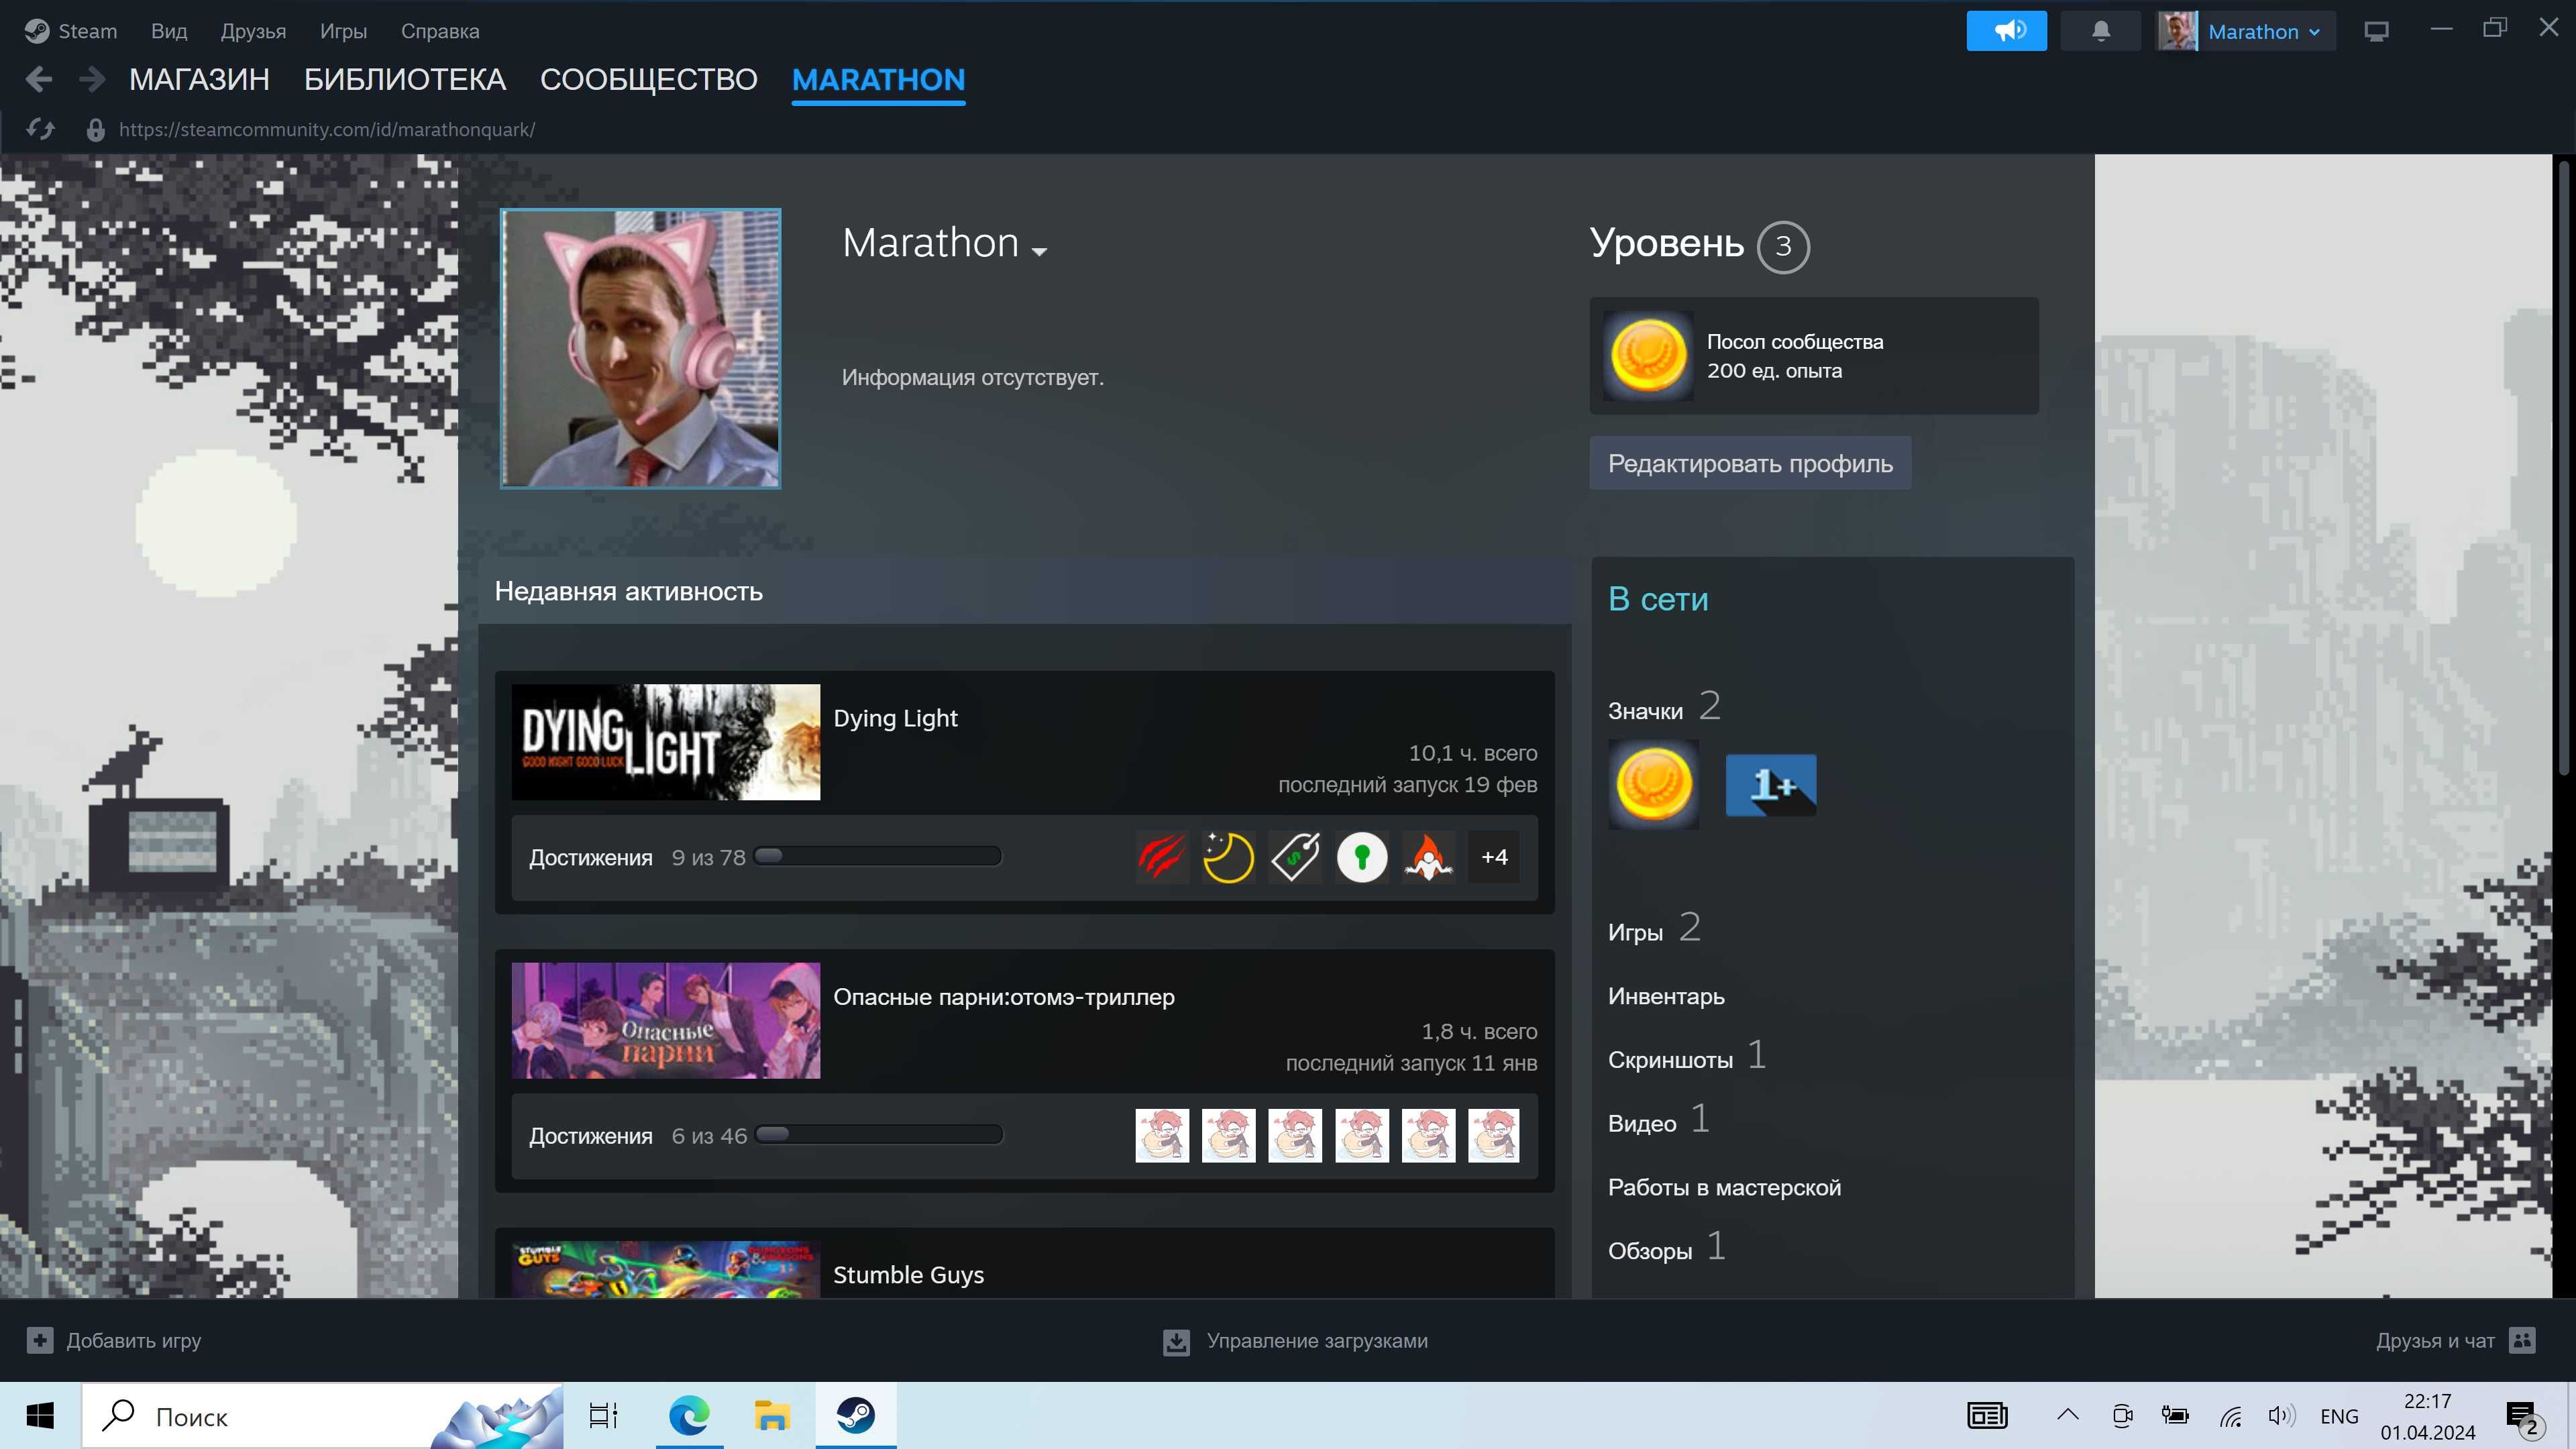Screen dimensions: 2576x1449
Task: Click Редактировать профиль button
Action: tap(1750, 463)
